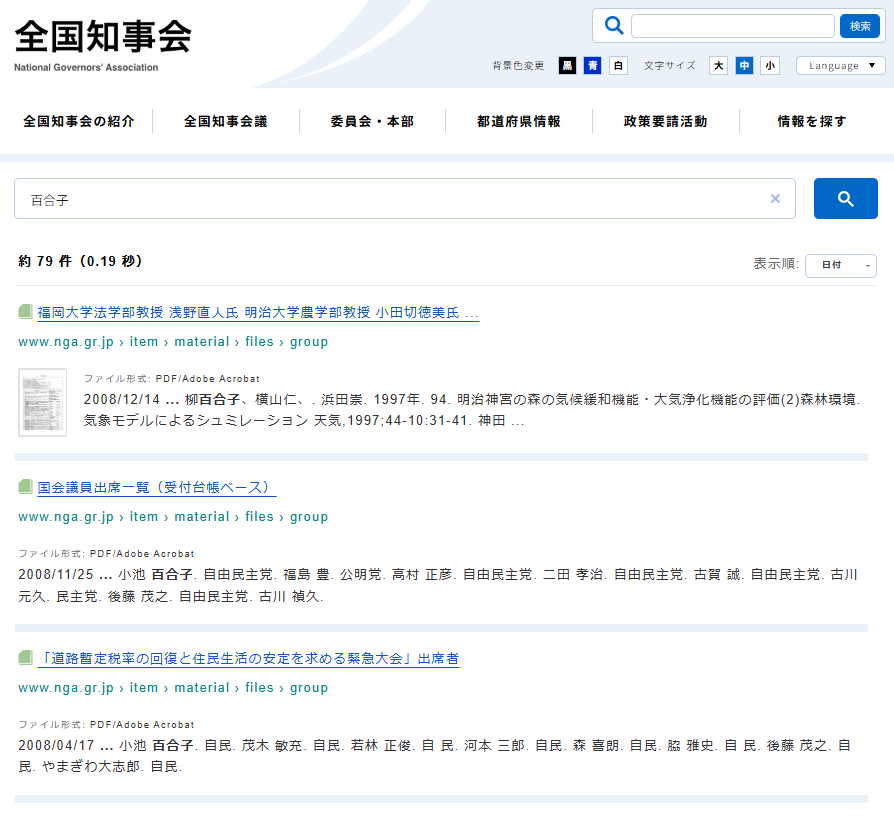
Task: Click document icon beside 国会議員出席一覧 result
Action: [x=26, y=487]
